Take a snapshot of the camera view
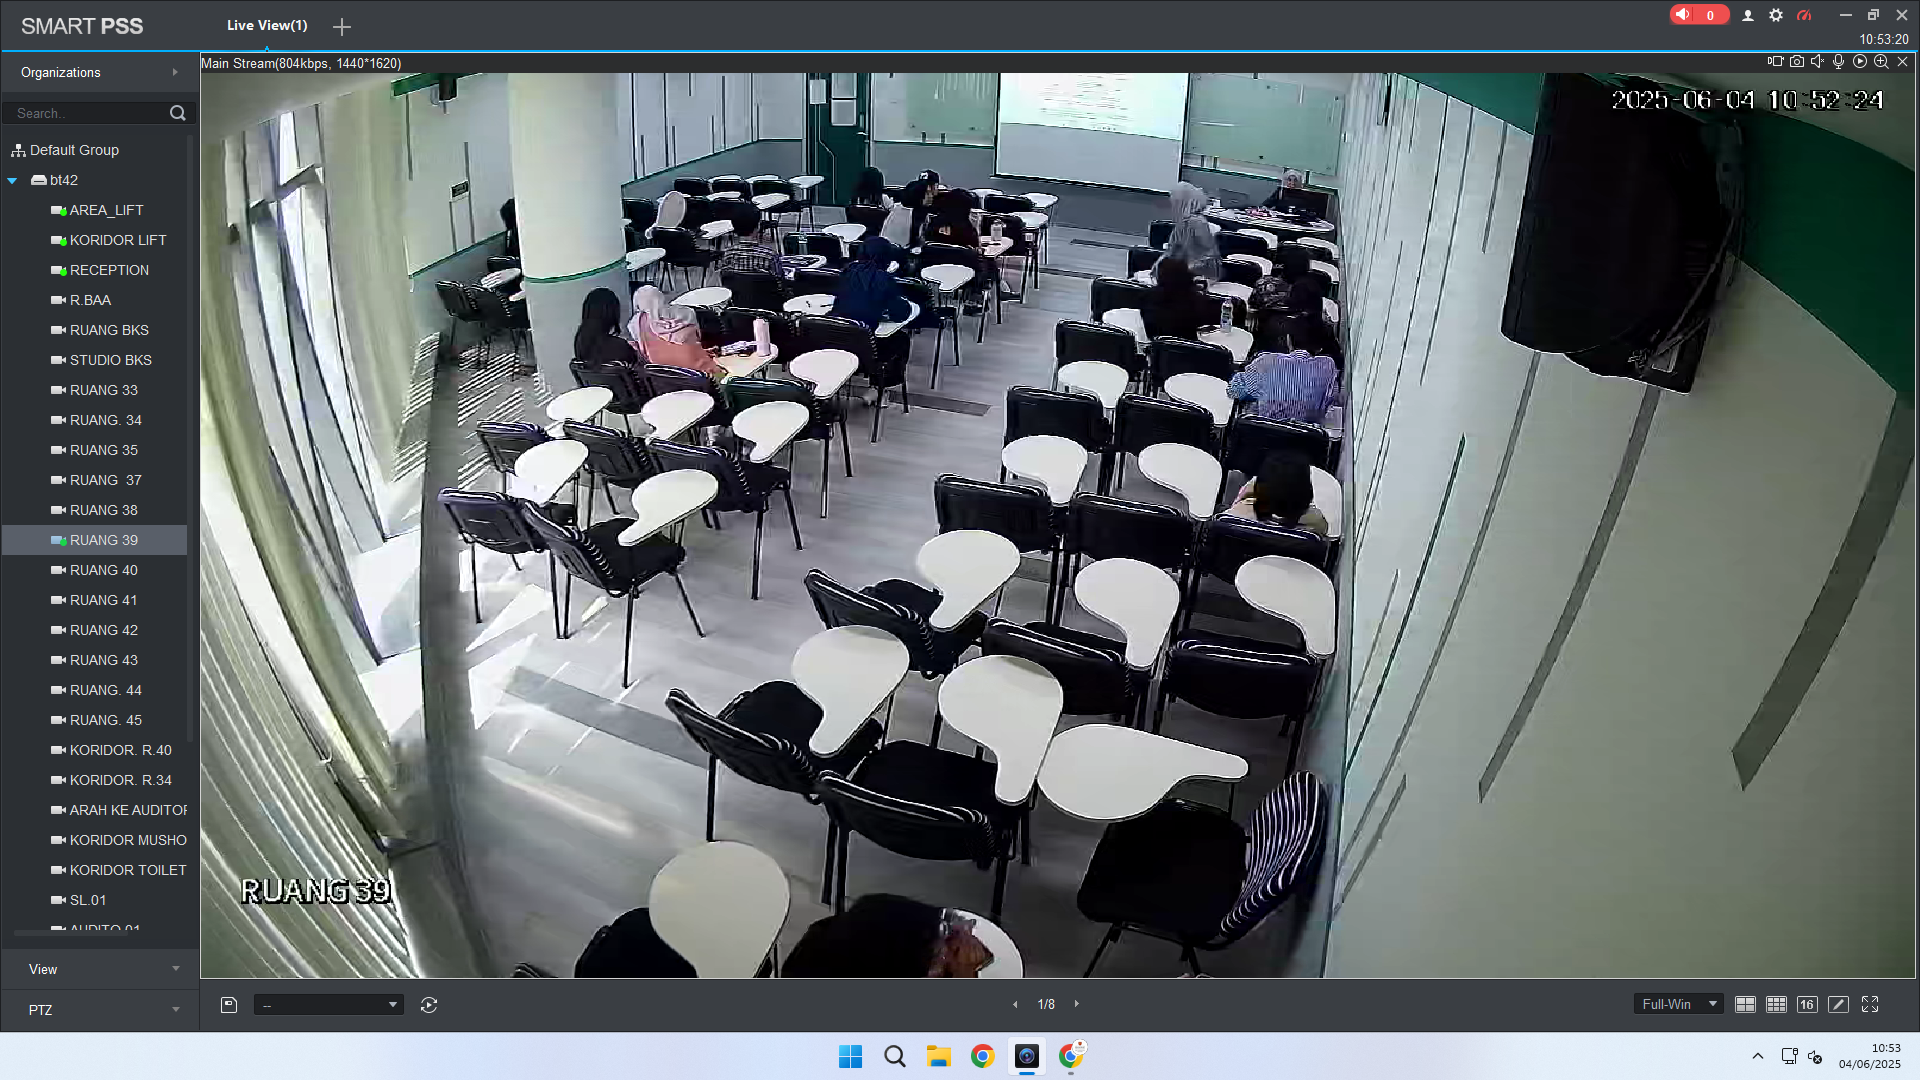 click(x=1797, y=61)
